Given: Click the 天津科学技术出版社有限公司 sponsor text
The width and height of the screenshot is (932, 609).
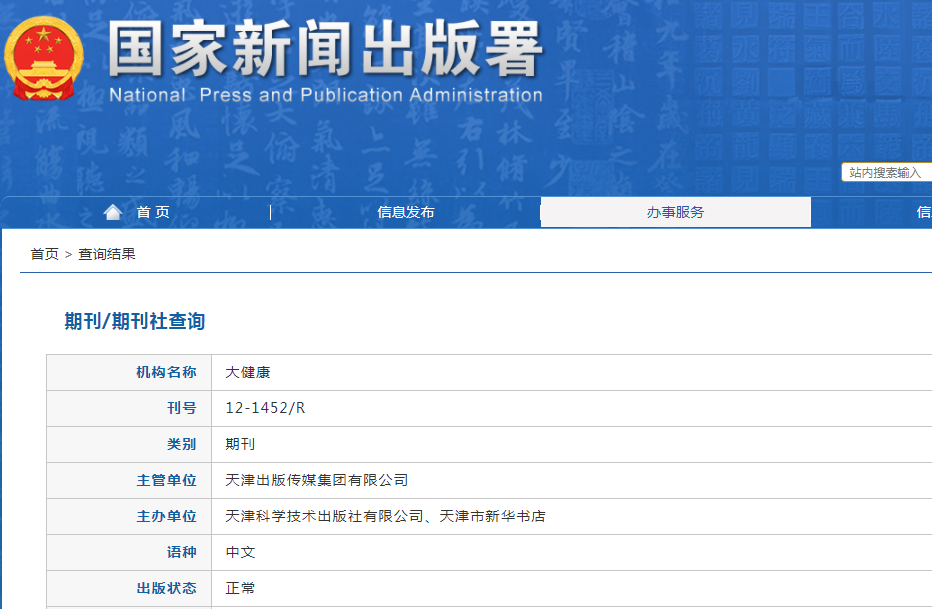Looking at the screenshot, I should click(324, 516).
